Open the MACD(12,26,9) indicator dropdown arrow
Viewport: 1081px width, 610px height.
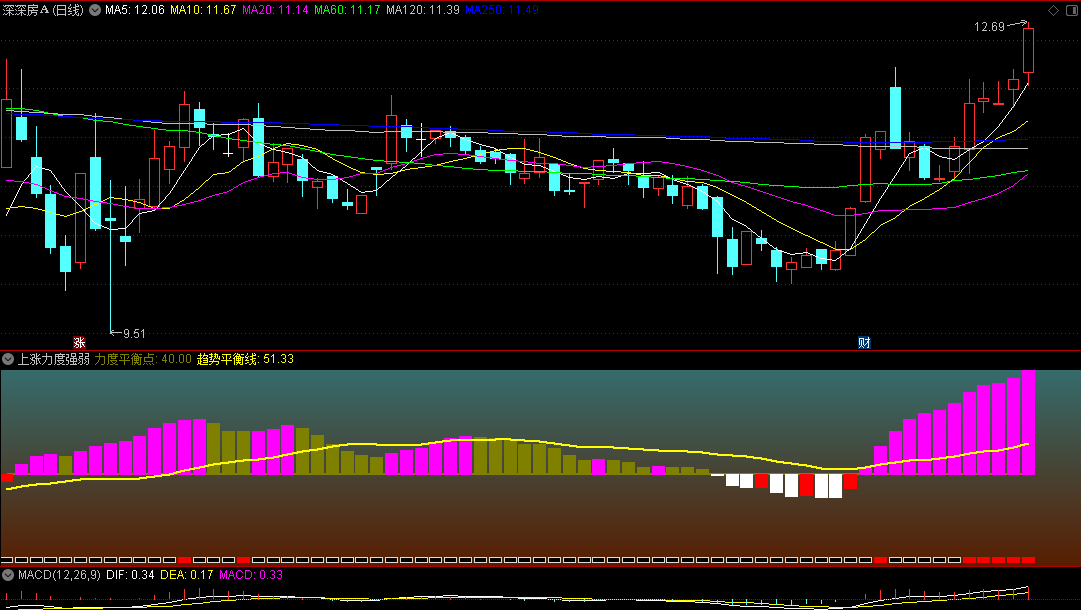click(x=8, y=575)
